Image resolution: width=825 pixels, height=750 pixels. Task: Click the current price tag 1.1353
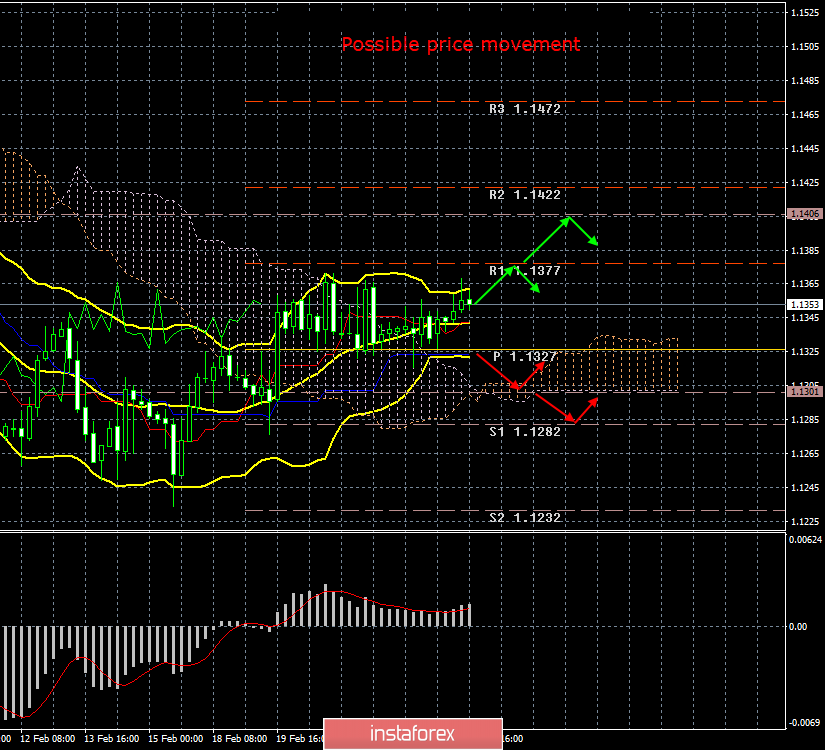pos(804,305)
